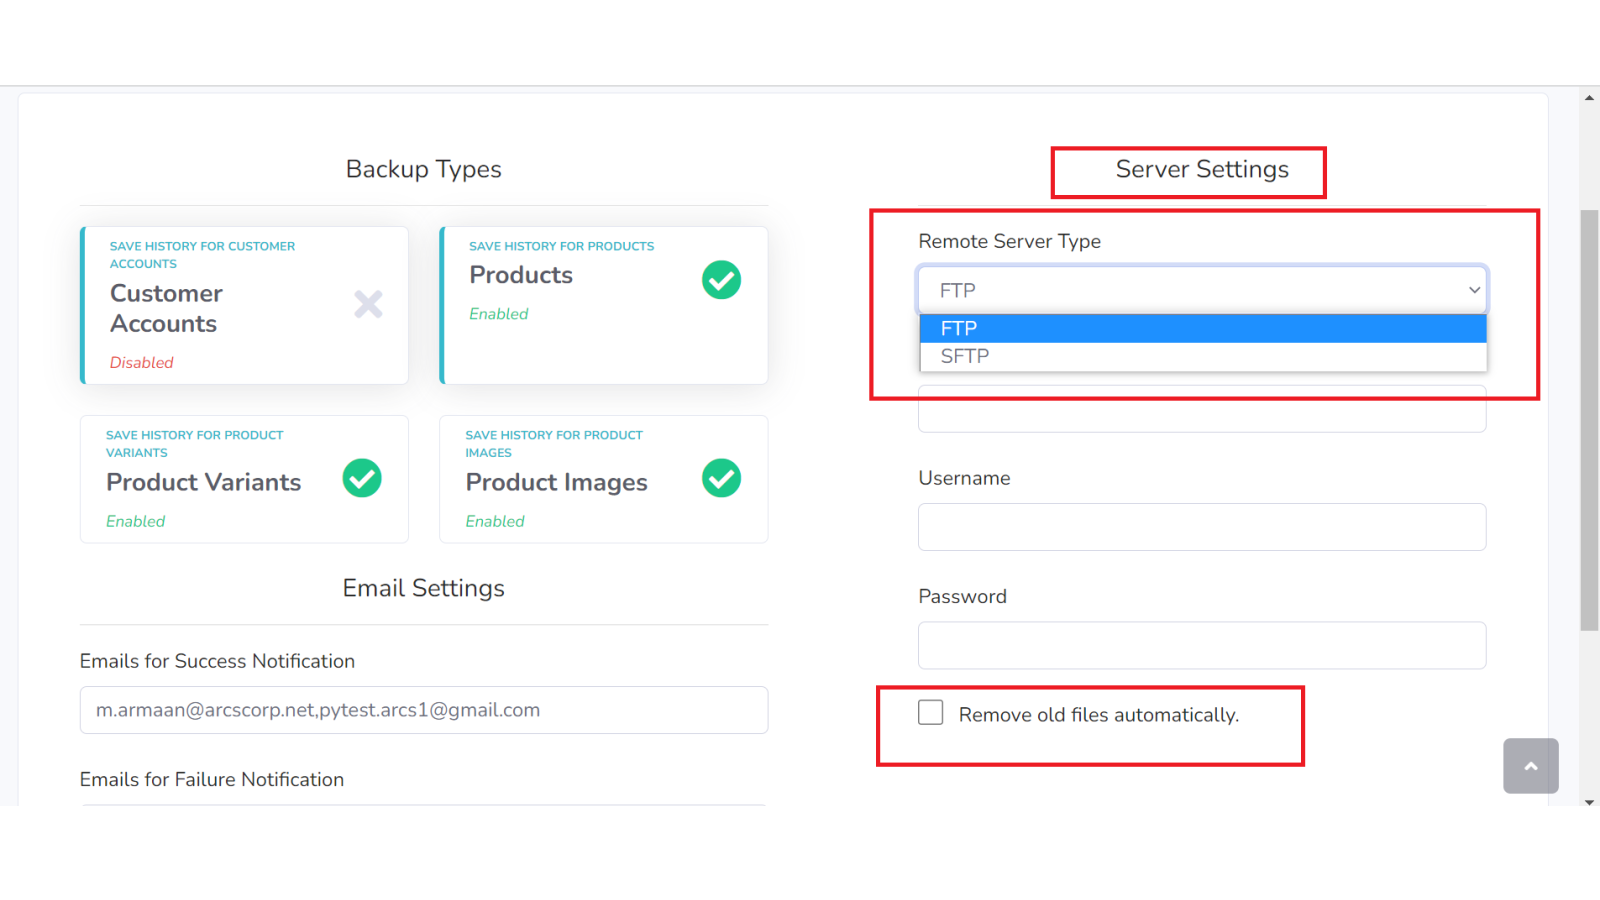Click the Customer Accounts disabled X icon
This screenshot has height=900, width=1600.
(x=368, y=304)
